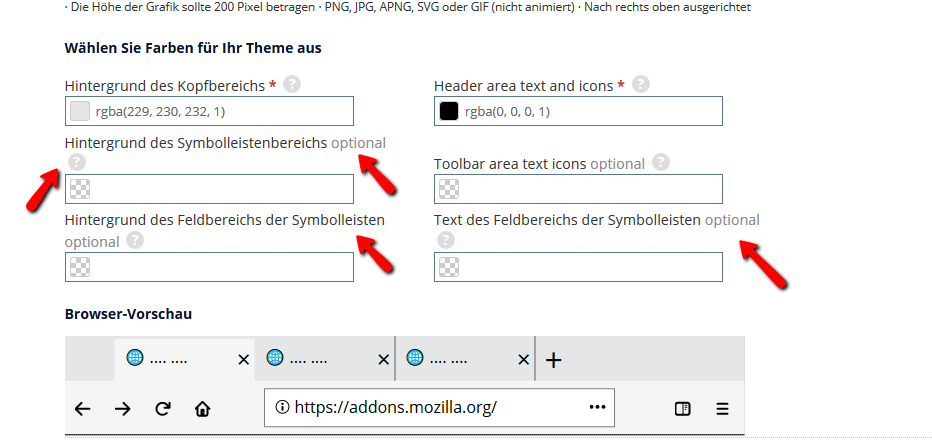The image size is (932, 446).
Task: Select the third preview tab
Action: coord(465,359)
